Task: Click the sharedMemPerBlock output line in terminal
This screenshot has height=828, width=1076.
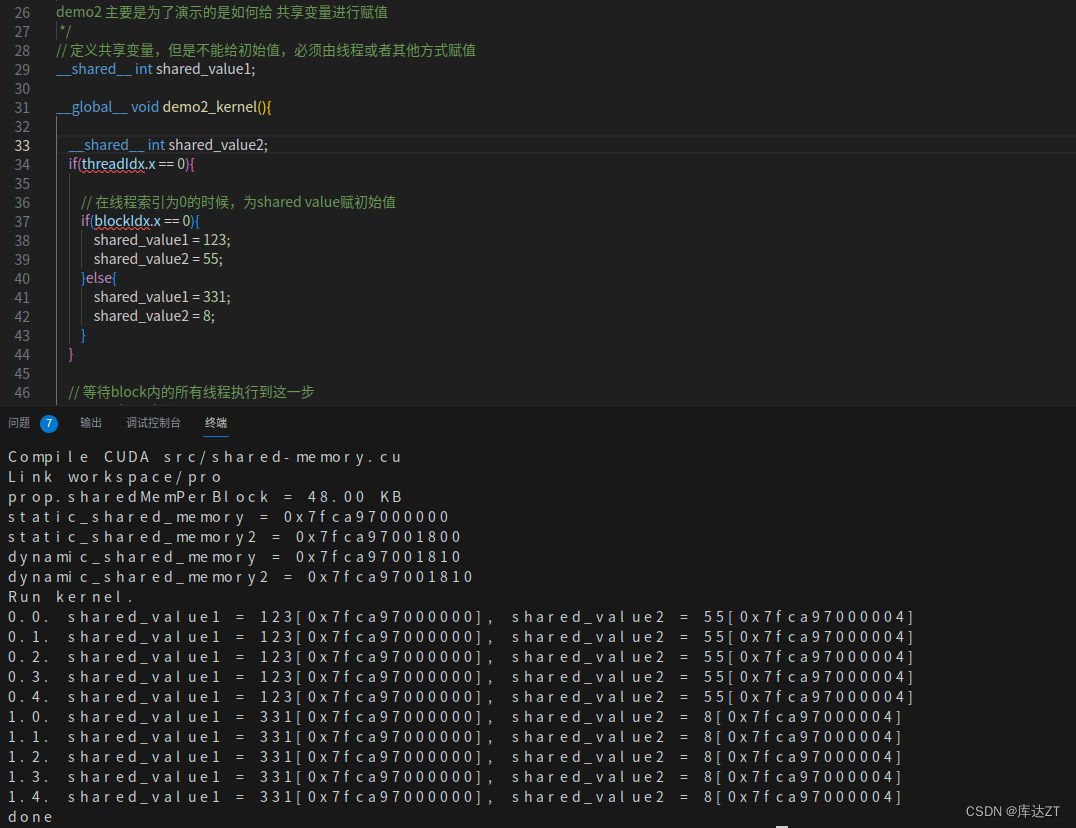Action: (x=160, y=496)
